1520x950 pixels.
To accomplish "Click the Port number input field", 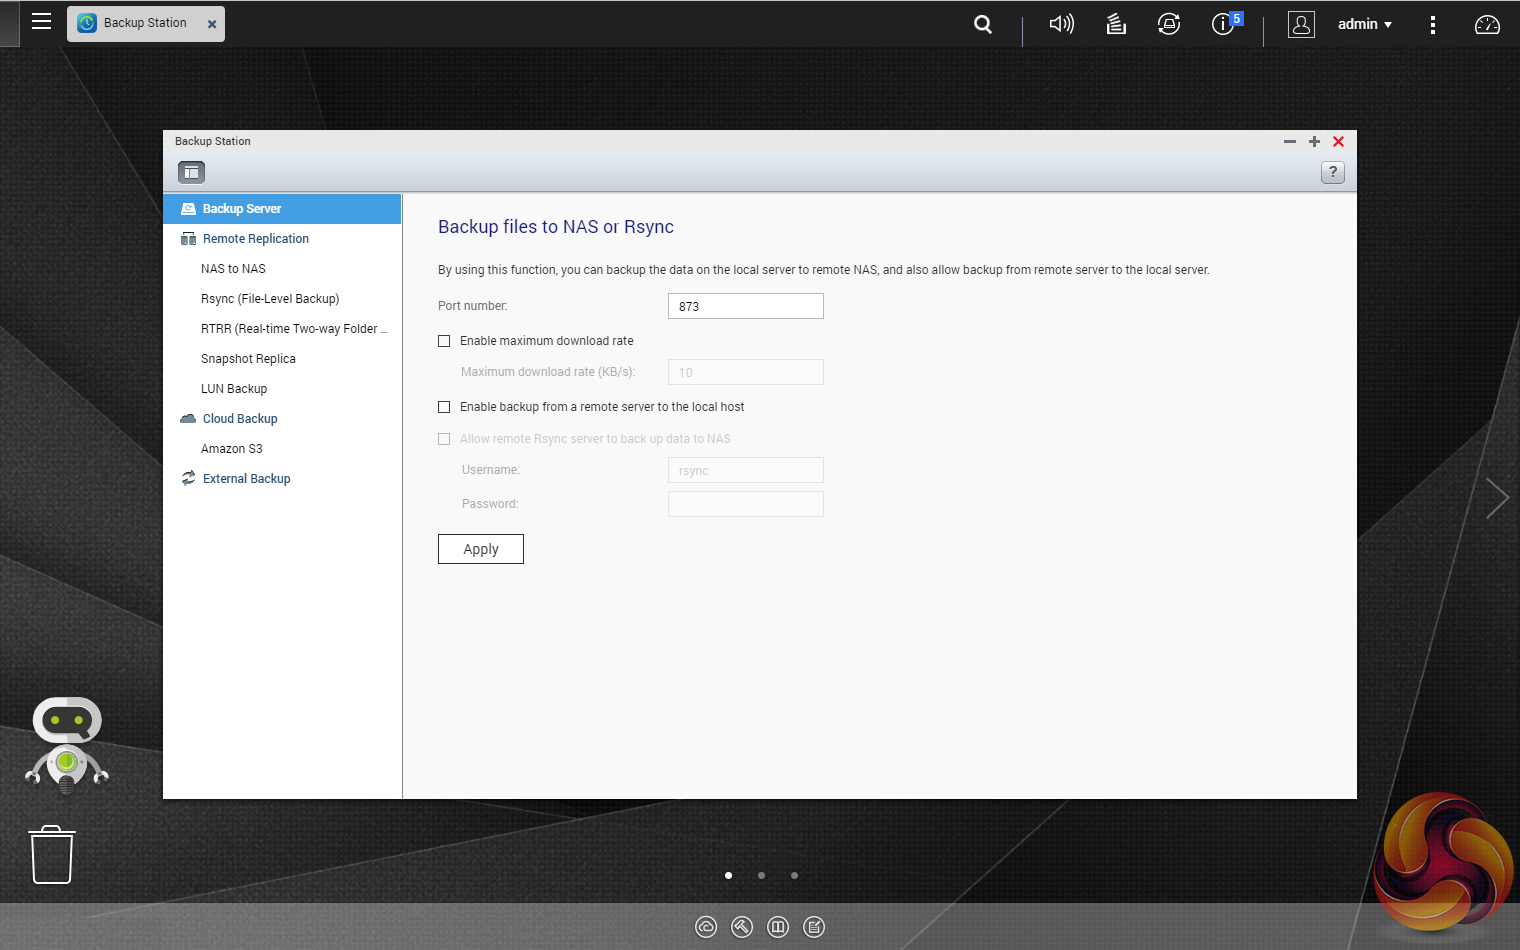I will [x=745, y=306].
